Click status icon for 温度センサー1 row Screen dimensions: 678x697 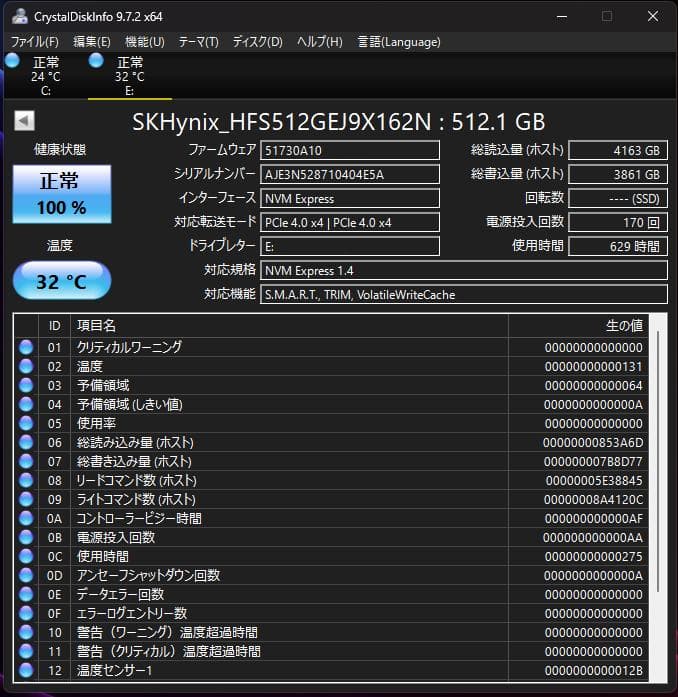[x=26, y=670]
